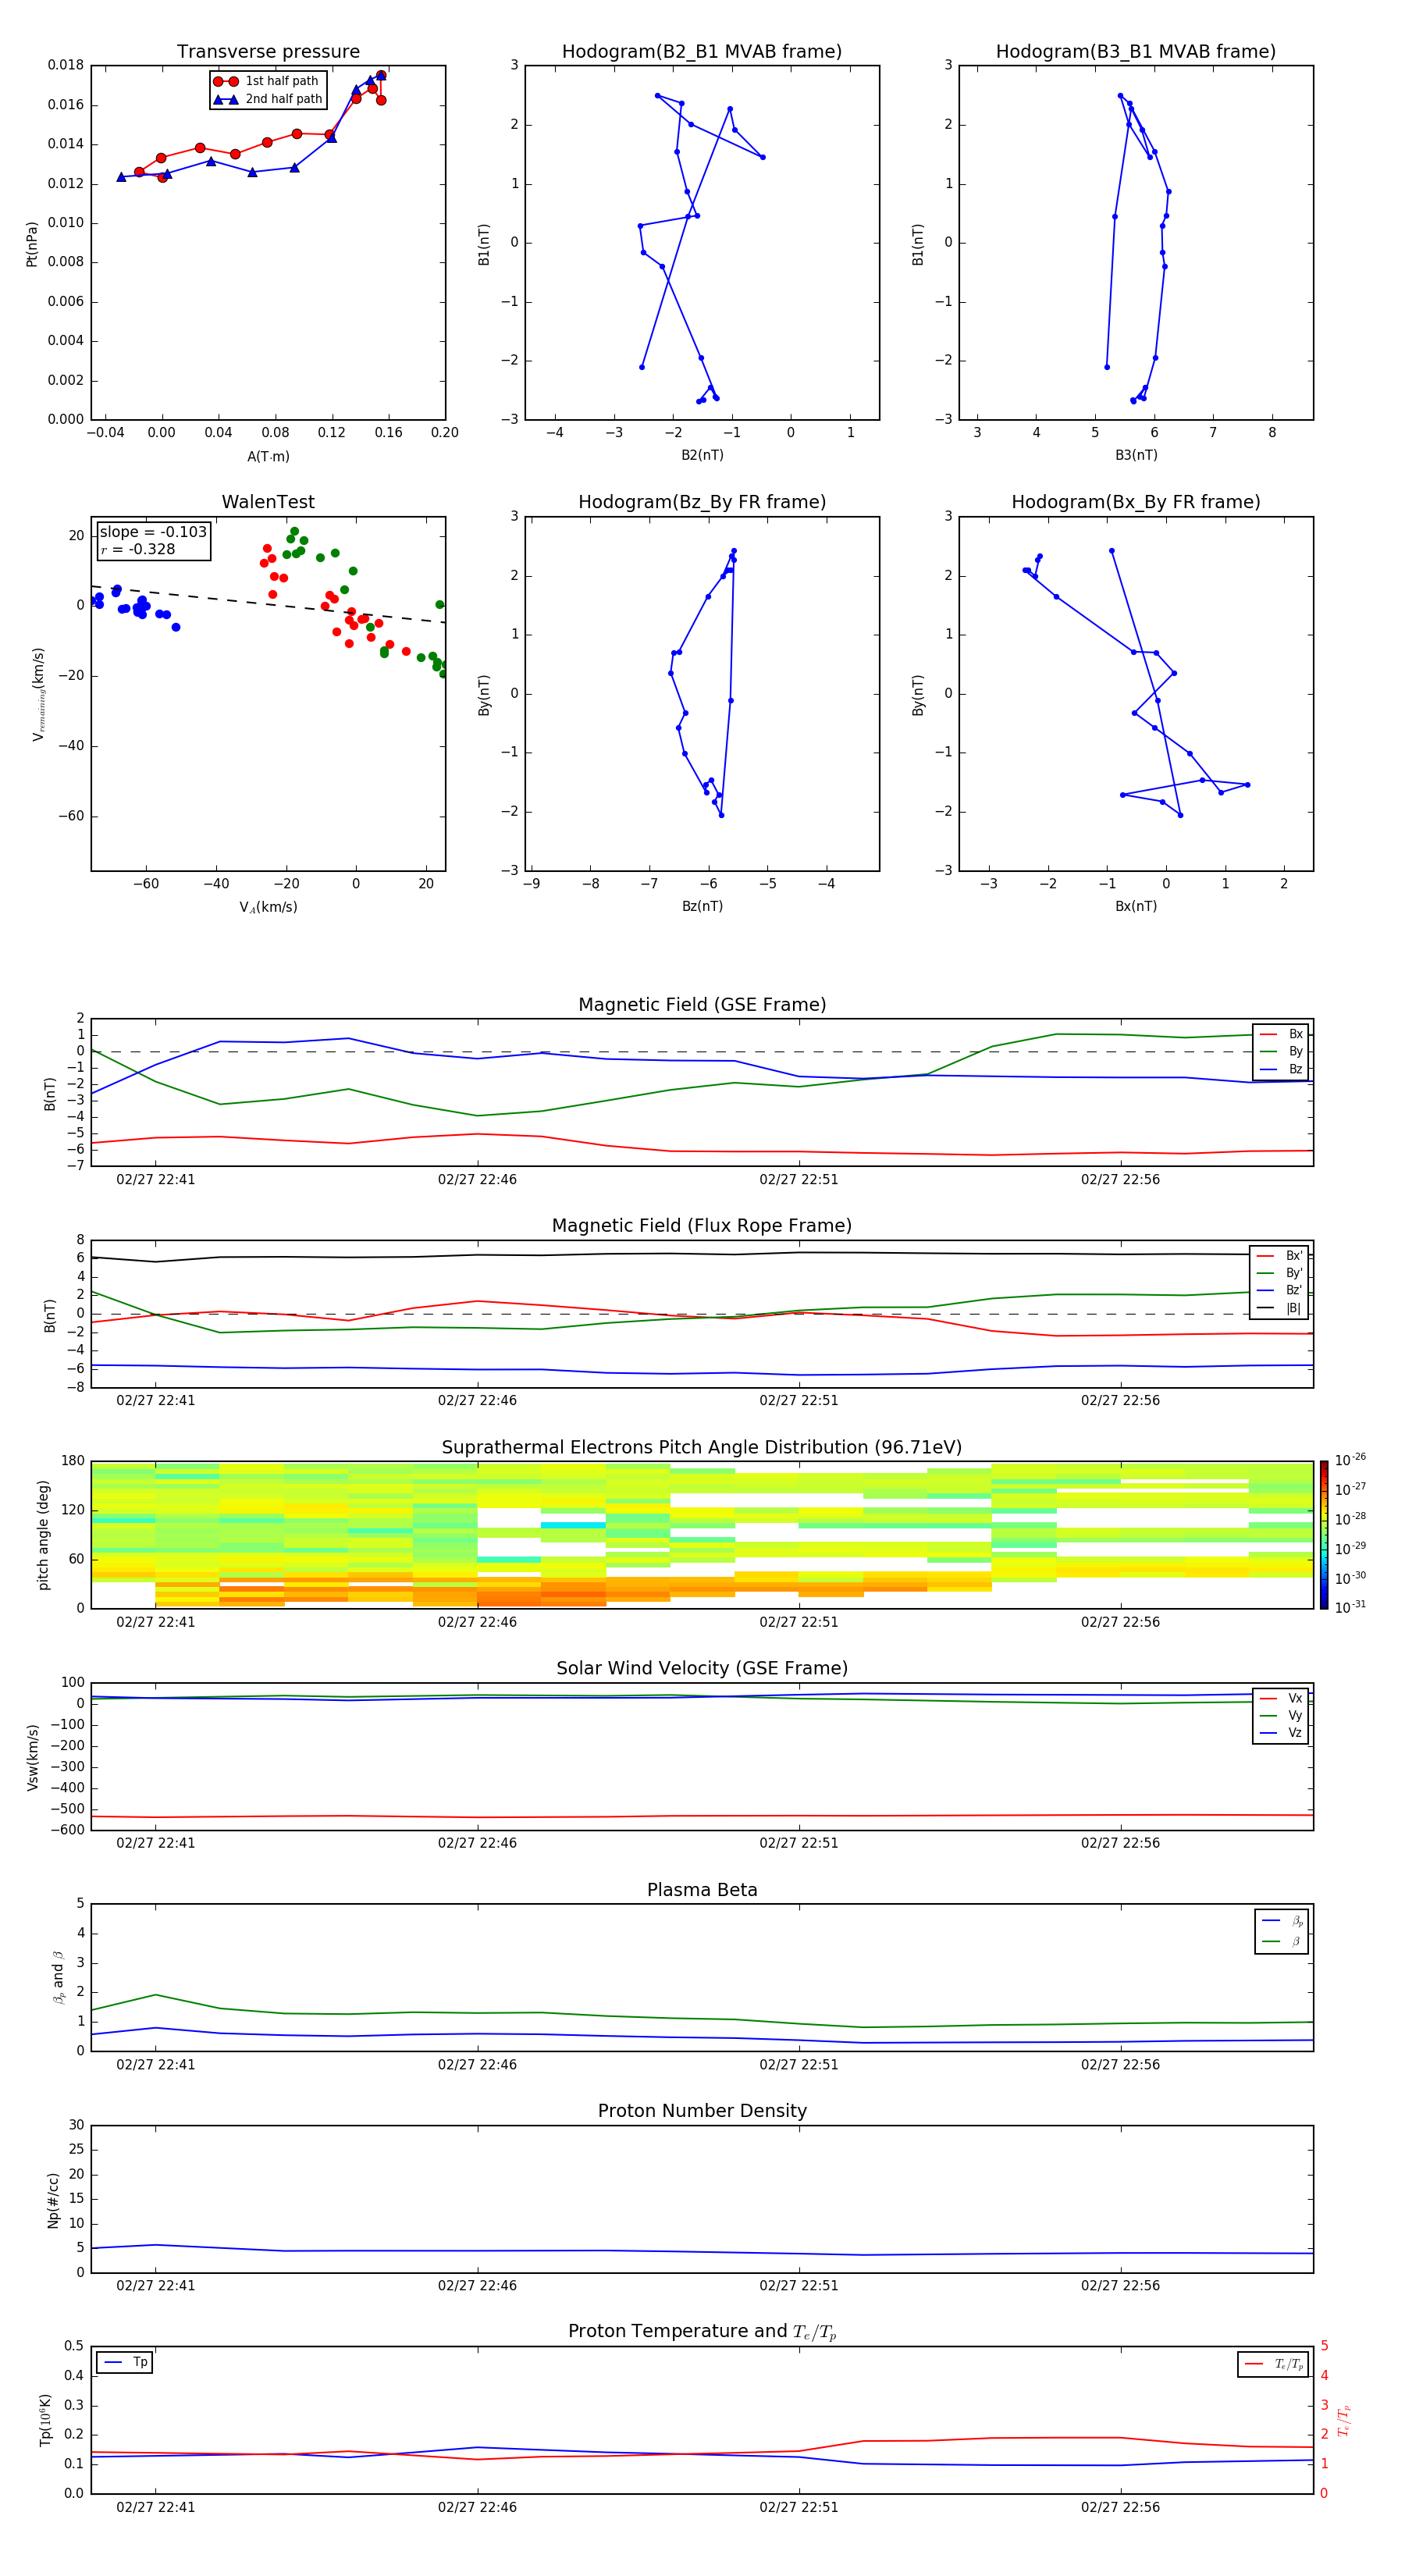Select the 'Tp' legend entry
1405x2576 pixels.
[x=125, y=2363]
